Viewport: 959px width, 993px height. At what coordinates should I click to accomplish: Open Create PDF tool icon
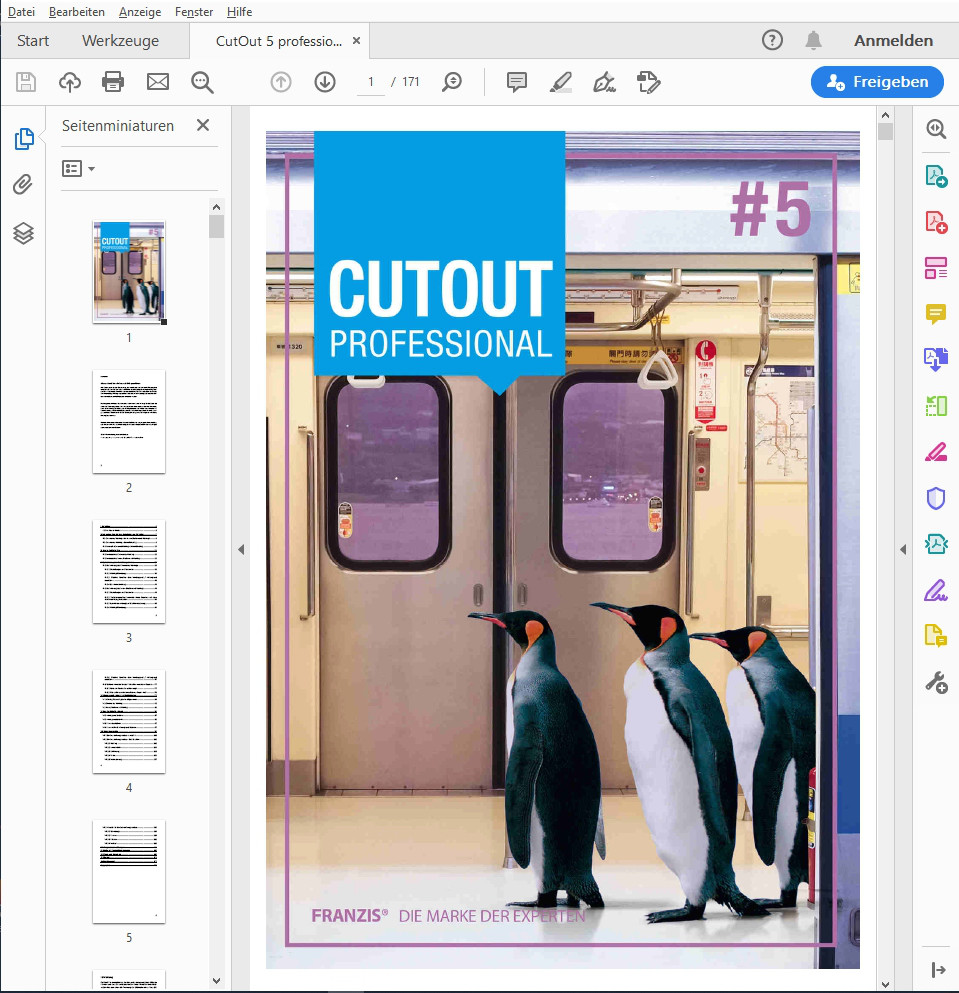click(936, 222)
